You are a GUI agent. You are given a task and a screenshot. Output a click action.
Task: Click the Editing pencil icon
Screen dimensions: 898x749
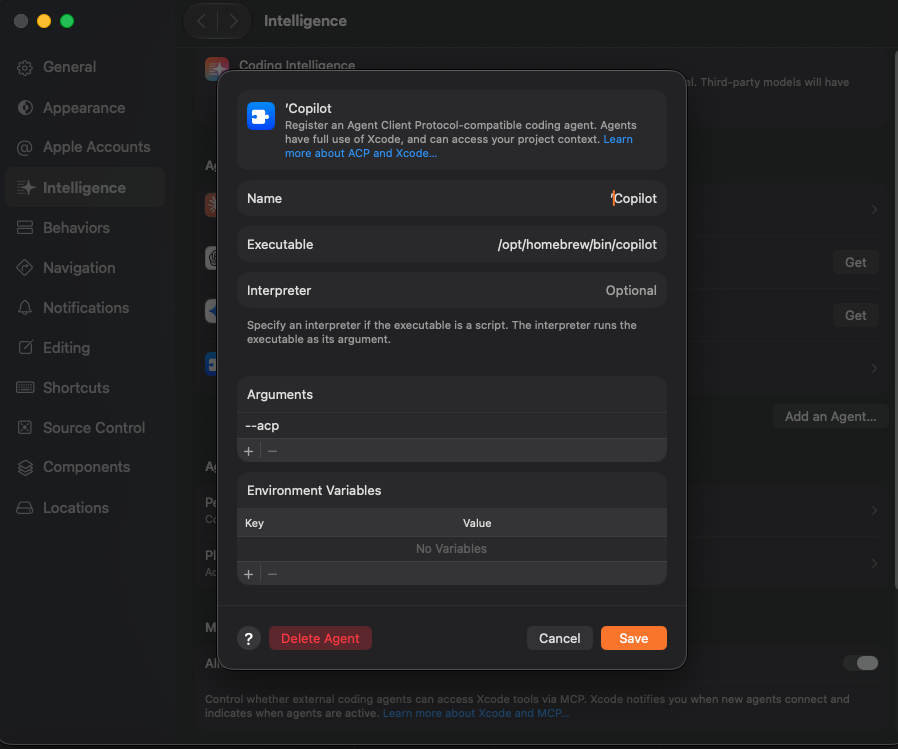pyautogui.click(x=25, y=347)
